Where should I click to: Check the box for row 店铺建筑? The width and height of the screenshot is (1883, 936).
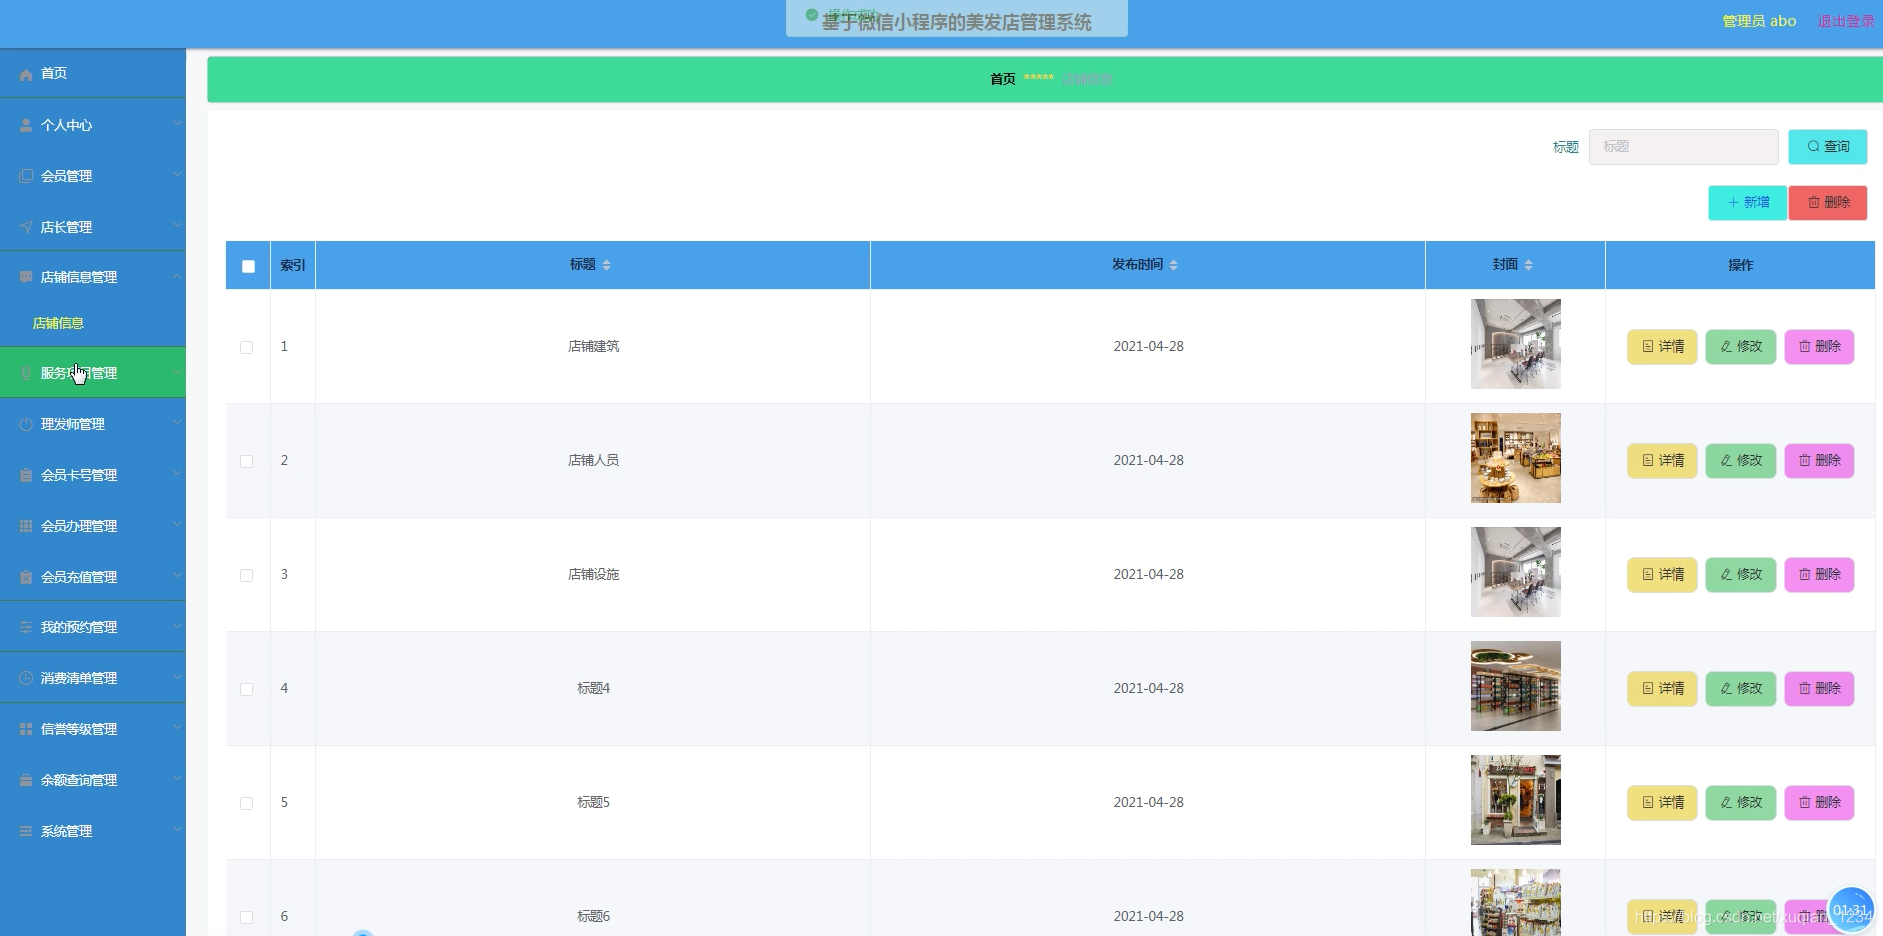click(x=246, y=347)
